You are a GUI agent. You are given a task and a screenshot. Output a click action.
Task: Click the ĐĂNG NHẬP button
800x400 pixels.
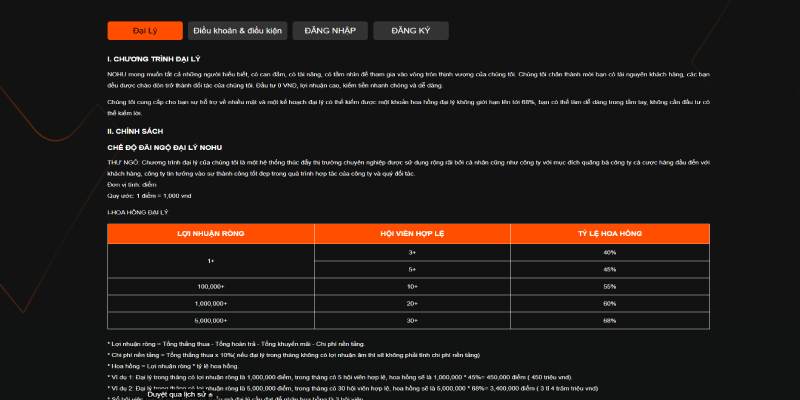click(330, 31)
